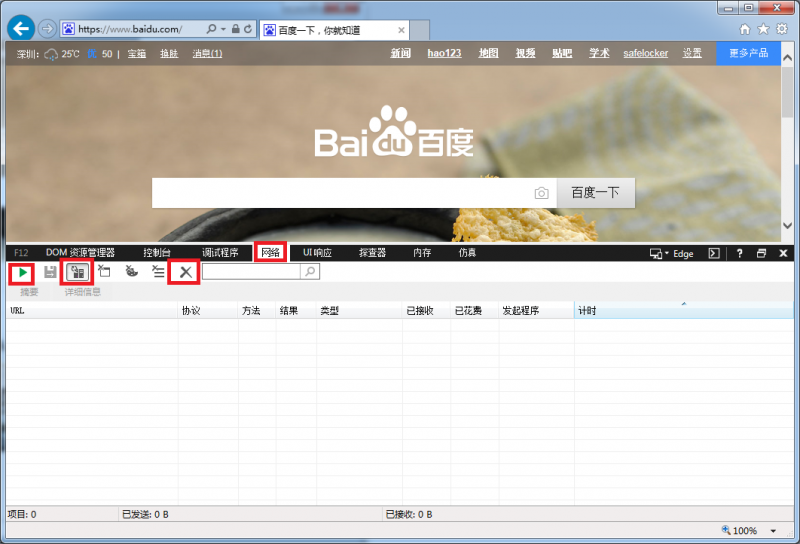Click the export captured traffic save icon
This screenshot has height=544, width=800.
click(x=50, y=272)
